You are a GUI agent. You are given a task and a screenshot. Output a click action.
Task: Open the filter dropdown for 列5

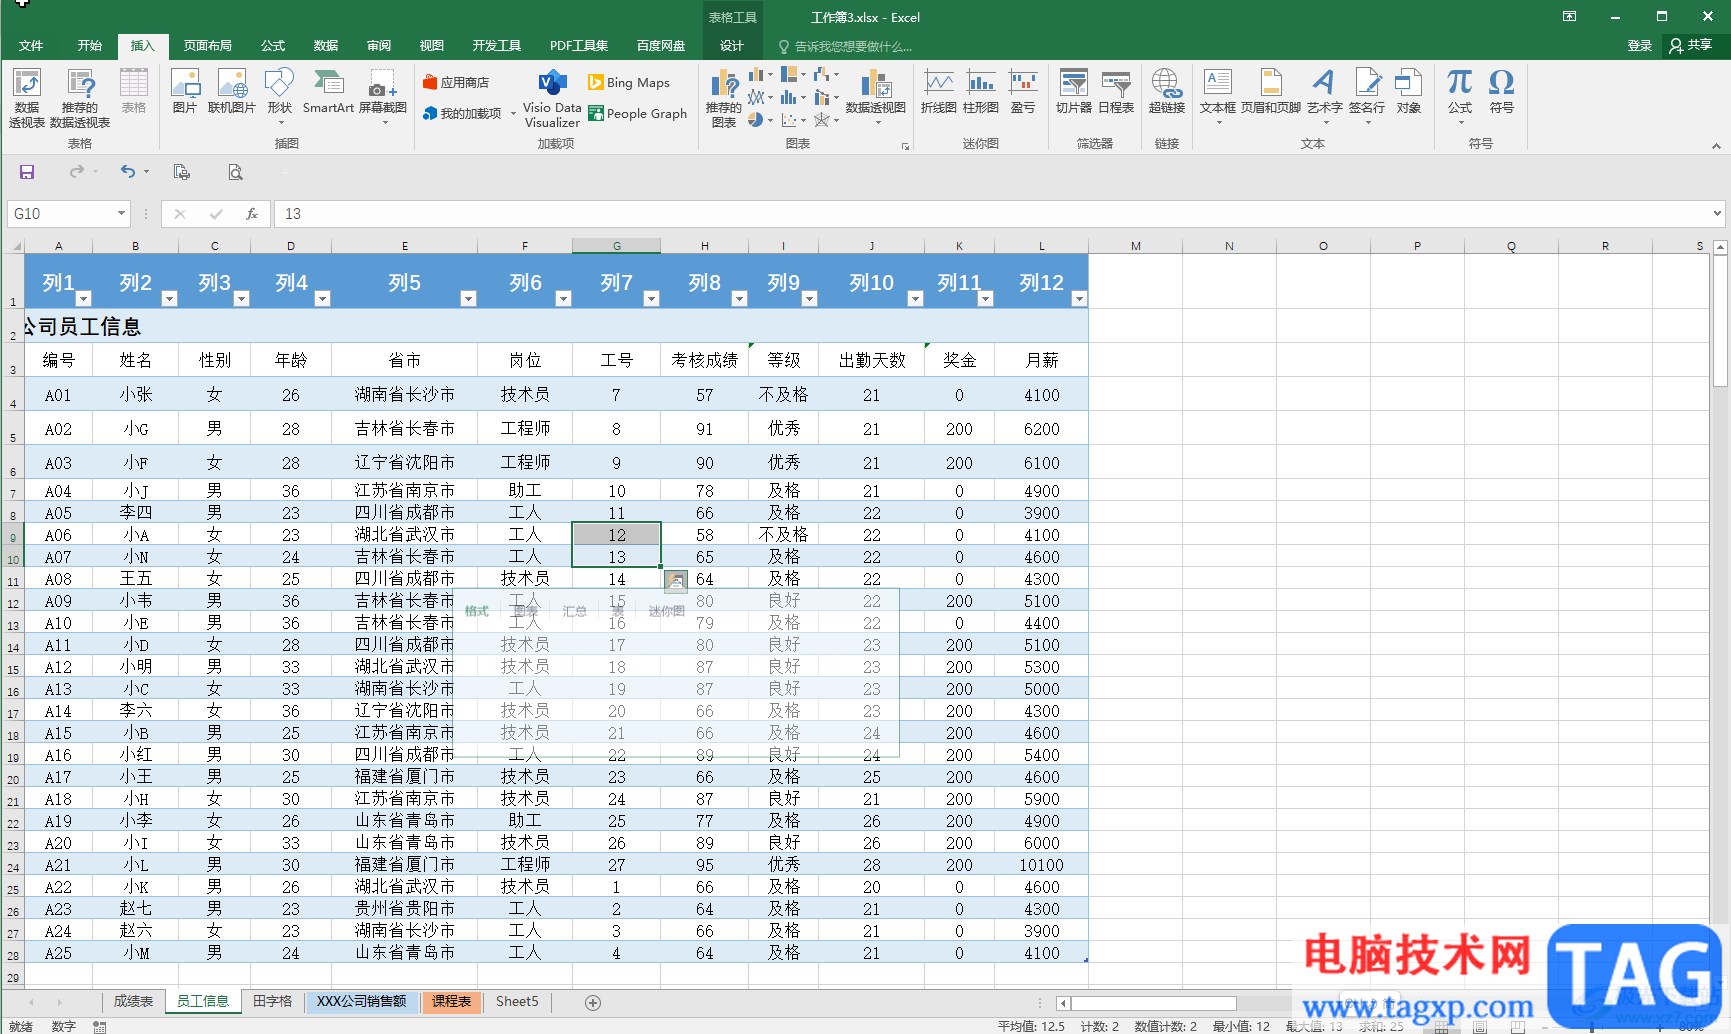pos(468,298)
